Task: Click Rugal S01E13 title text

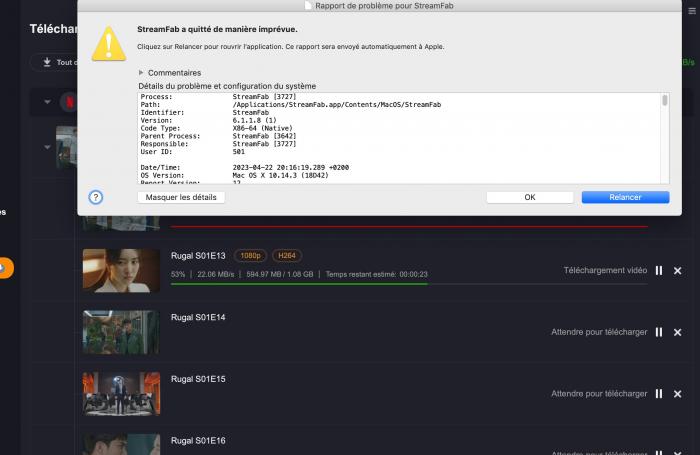Action: tap(198, 256)
